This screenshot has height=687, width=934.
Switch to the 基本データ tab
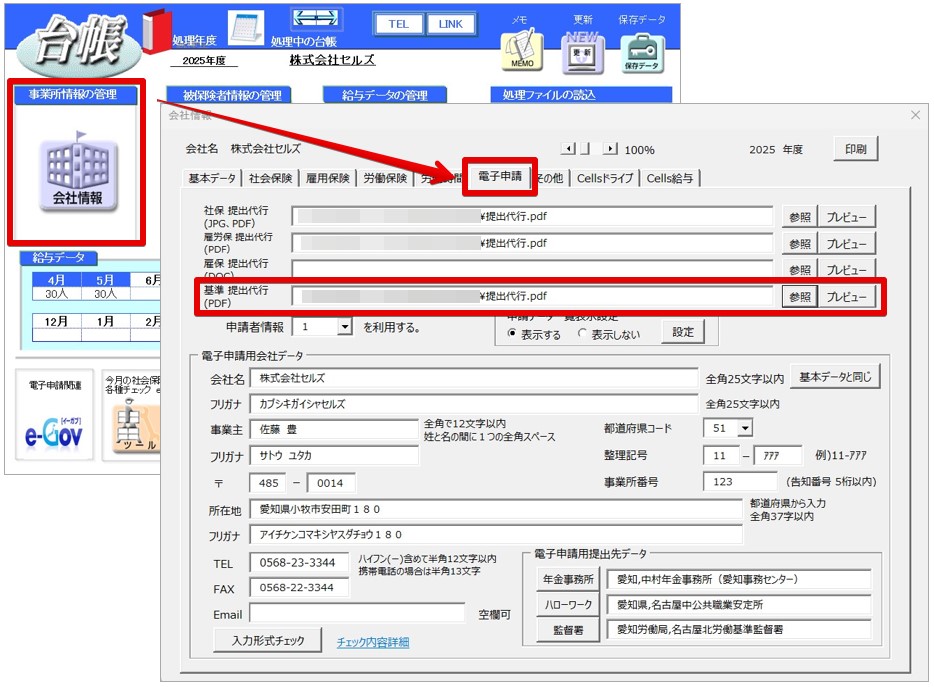pyautogui.click(x=212, y=178)
